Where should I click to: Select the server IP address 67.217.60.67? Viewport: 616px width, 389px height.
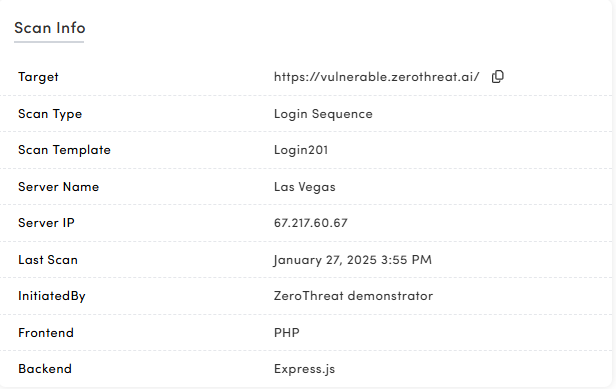click(x=310, y=223)
